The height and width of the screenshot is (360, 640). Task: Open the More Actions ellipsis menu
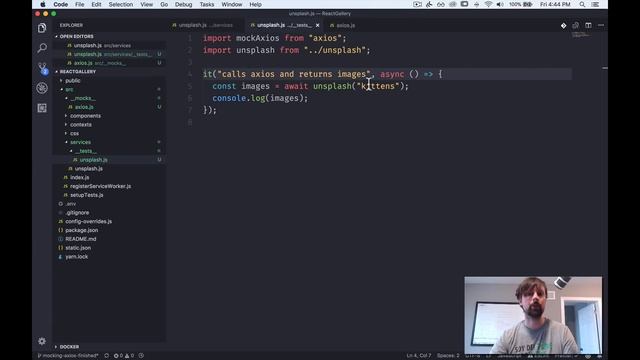[x=601, y=25]
